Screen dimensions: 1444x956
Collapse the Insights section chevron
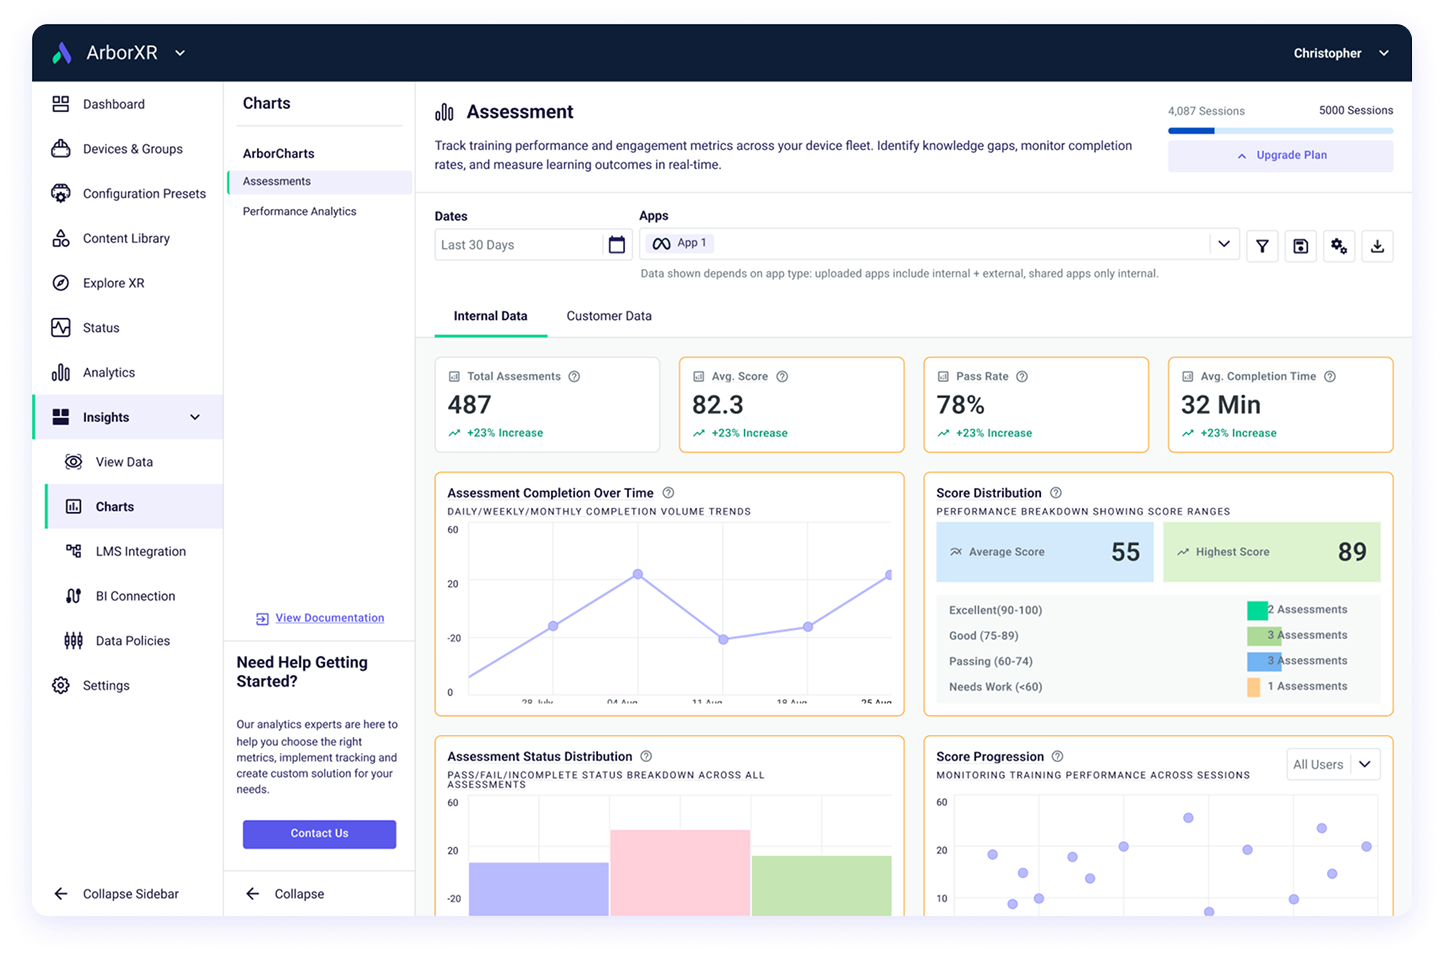195,417
